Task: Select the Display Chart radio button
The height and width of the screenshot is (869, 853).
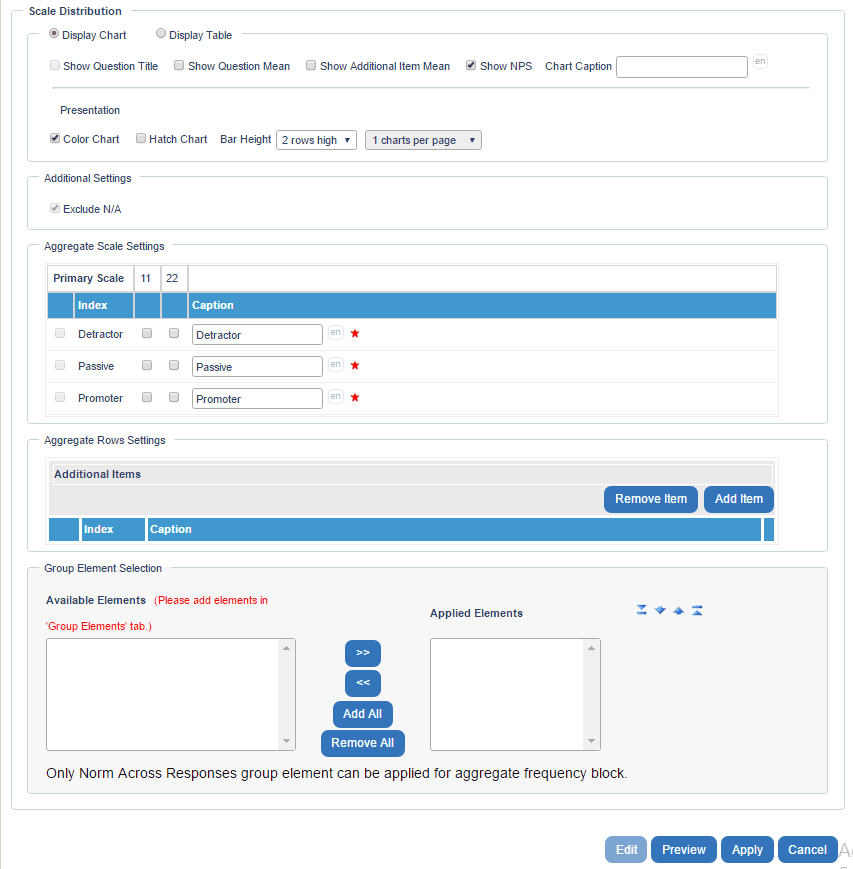Action: coord(54,34)
